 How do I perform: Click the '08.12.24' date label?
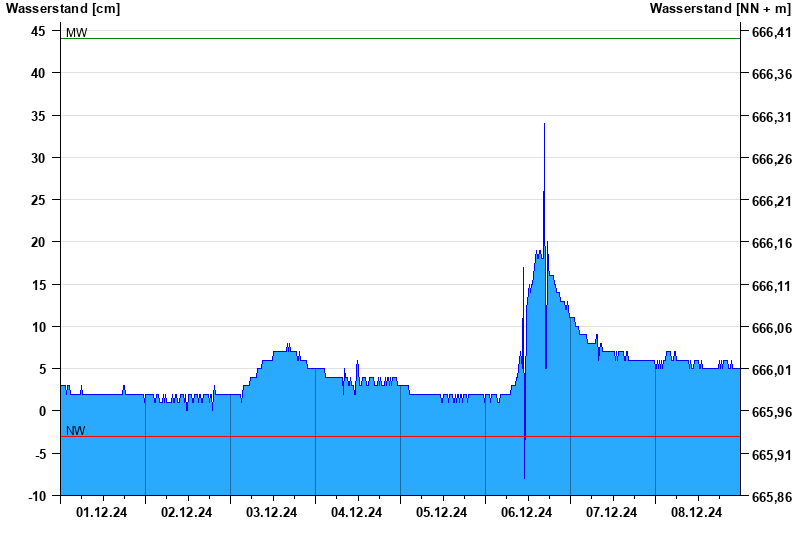click(696, 512)
